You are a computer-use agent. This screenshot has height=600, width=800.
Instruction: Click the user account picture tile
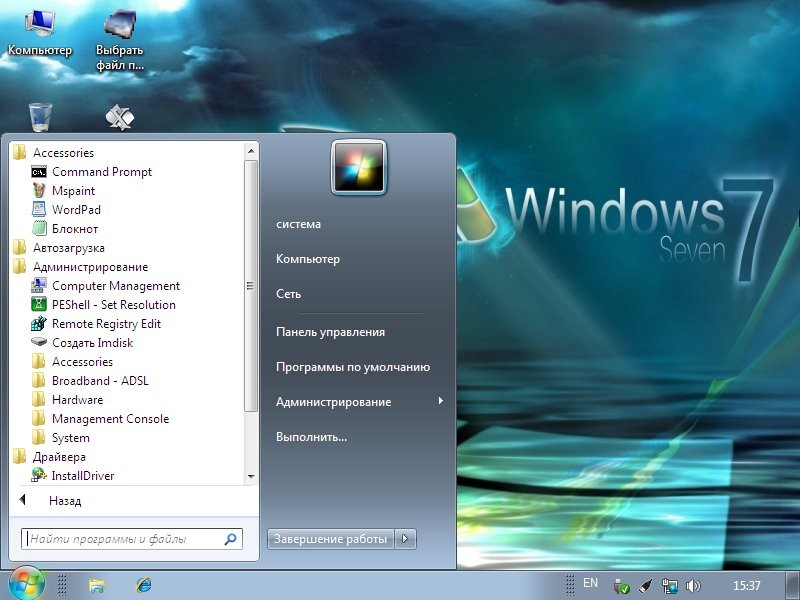coord(359,167)
